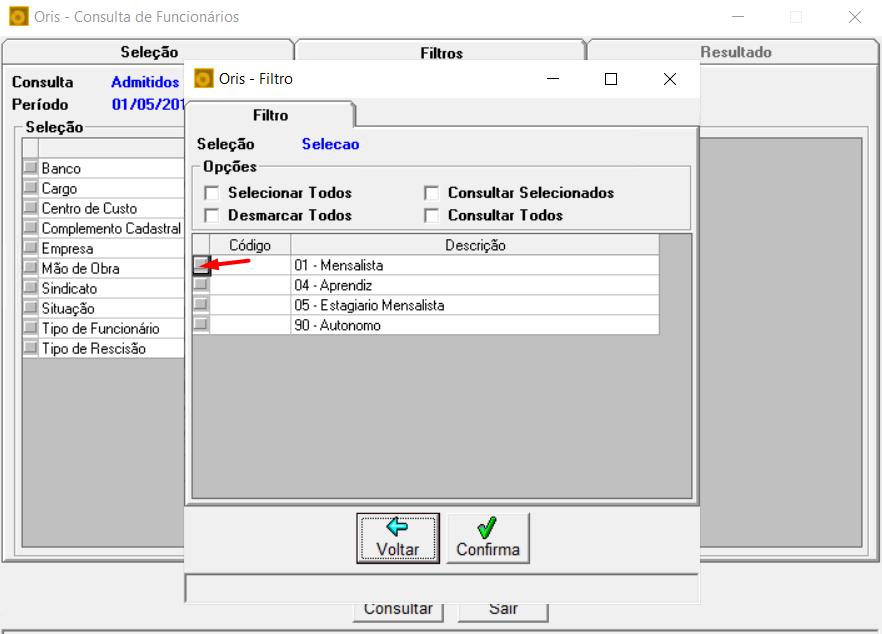Click the Consultar button in main window
882x634 pixels.
click(x=398, y=611)
